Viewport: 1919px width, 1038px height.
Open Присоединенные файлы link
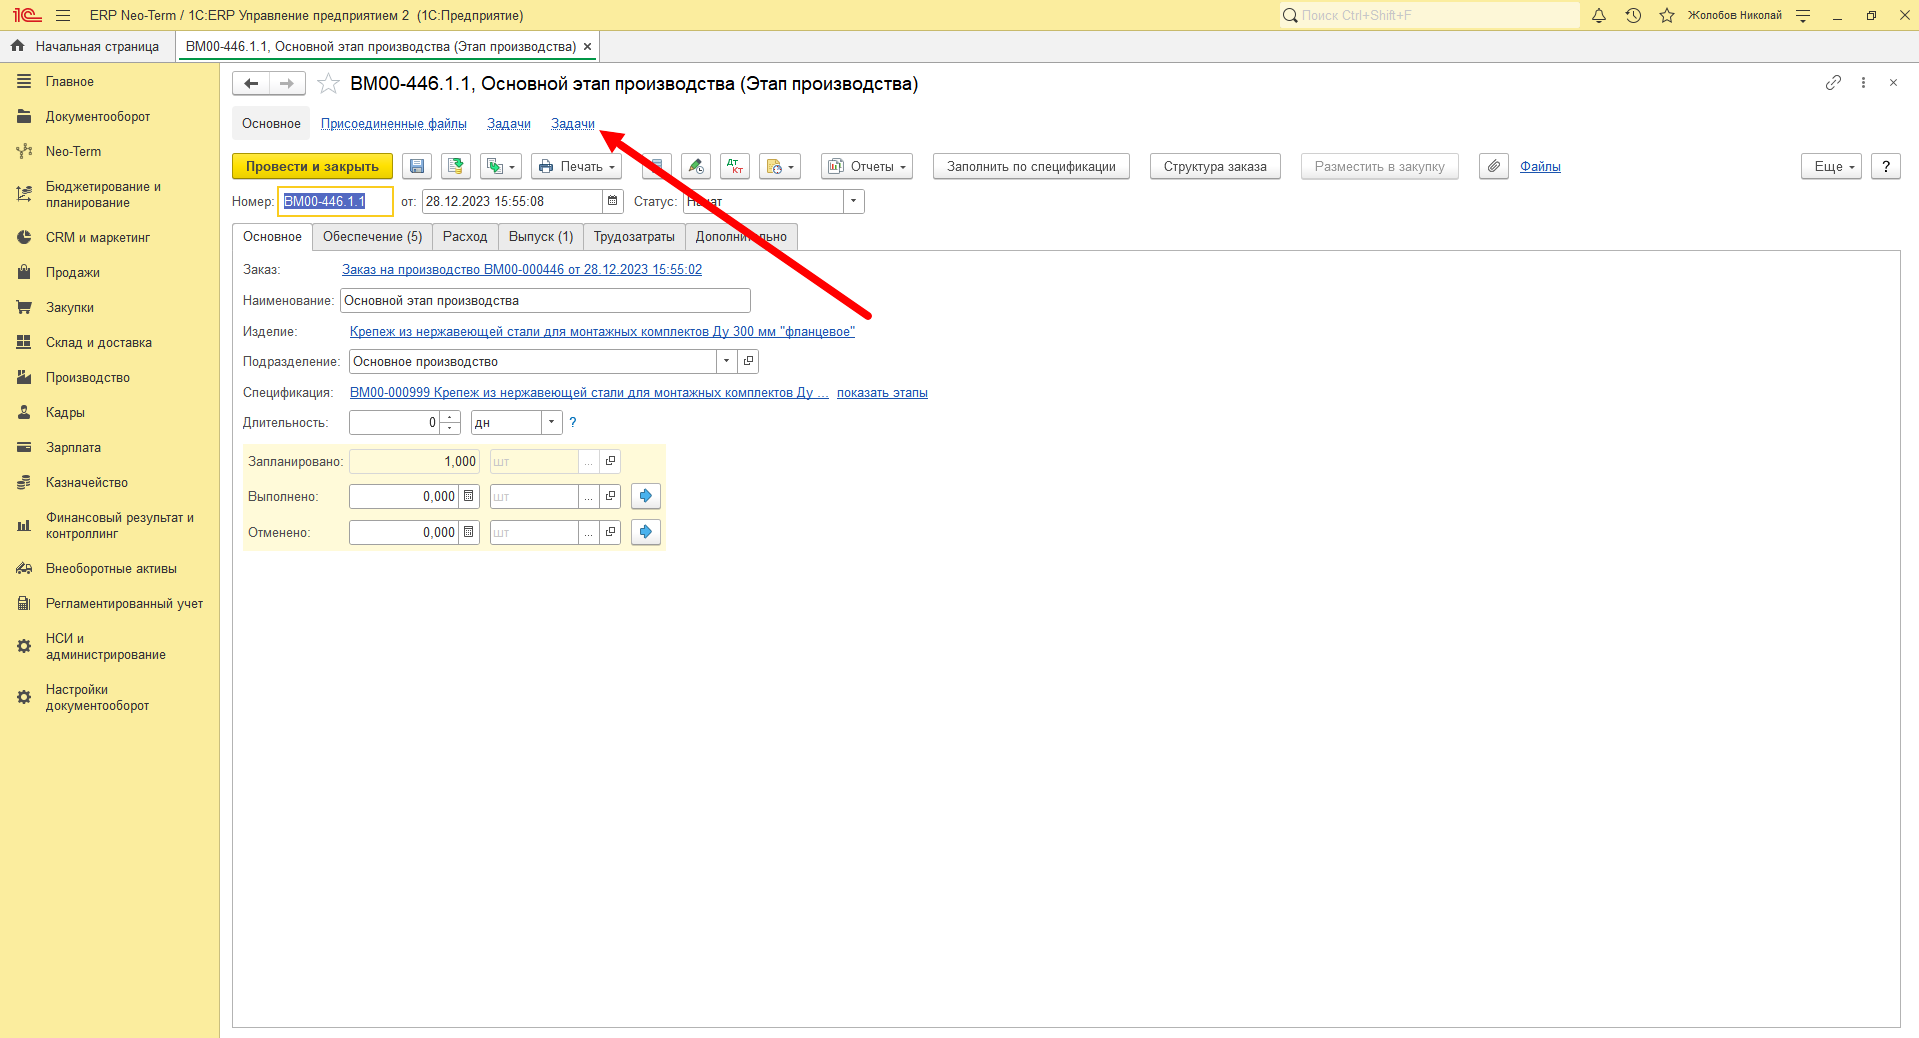(x=394, y=124)
